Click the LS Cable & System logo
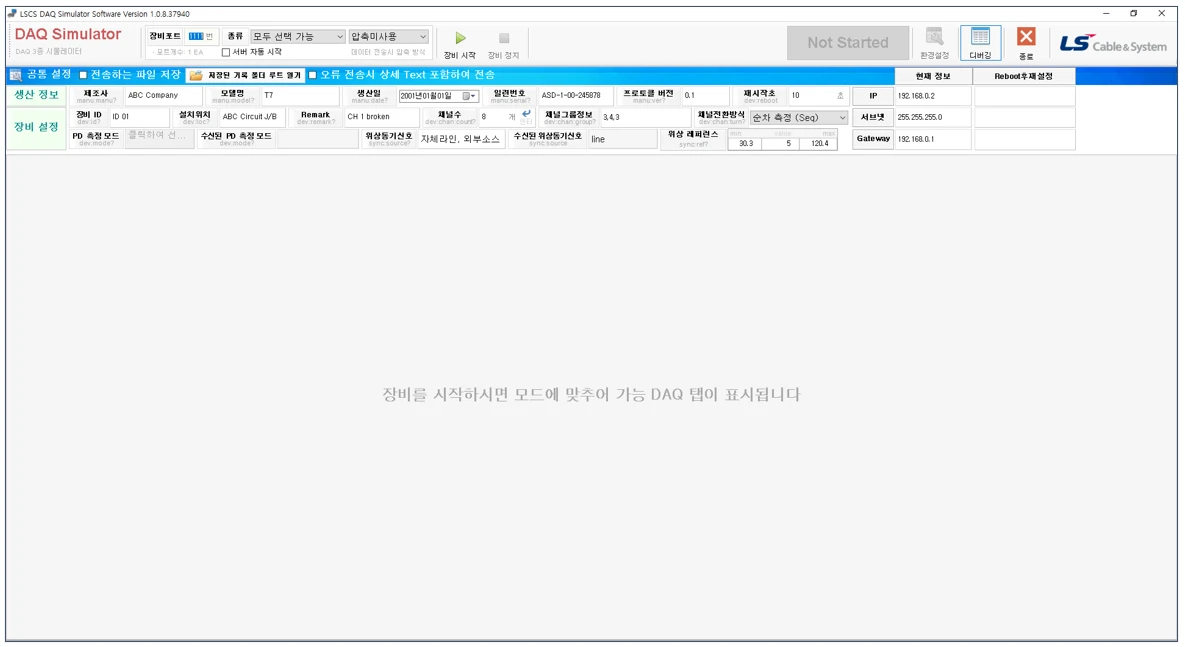 coord(1112,44)
